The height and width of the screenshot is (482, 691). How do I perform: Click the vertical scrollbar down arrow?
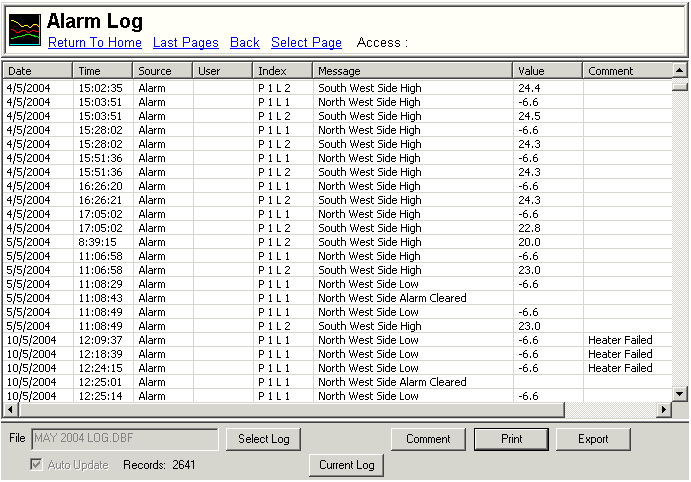(x=679, y=394)
